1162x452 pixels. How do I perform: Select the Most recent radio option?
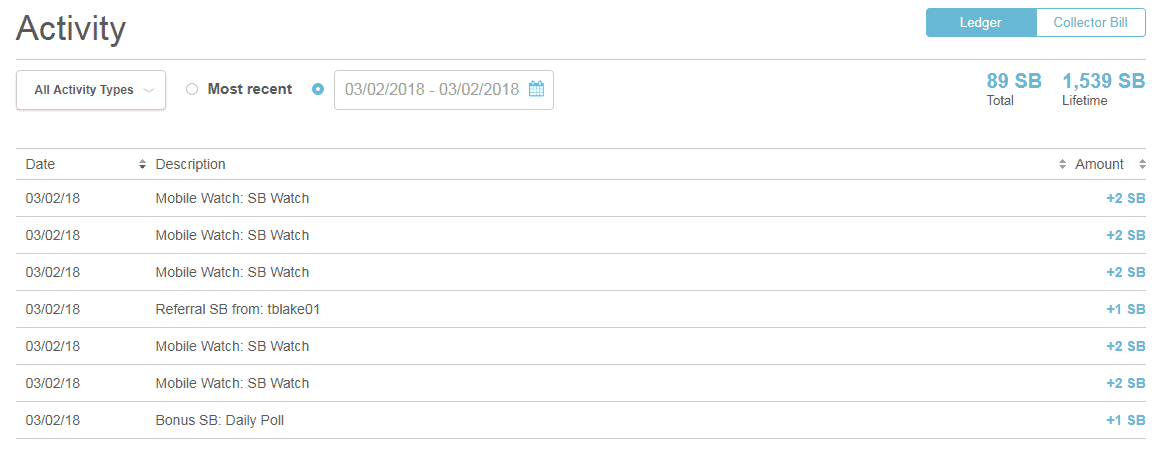[x=192, y=90]
